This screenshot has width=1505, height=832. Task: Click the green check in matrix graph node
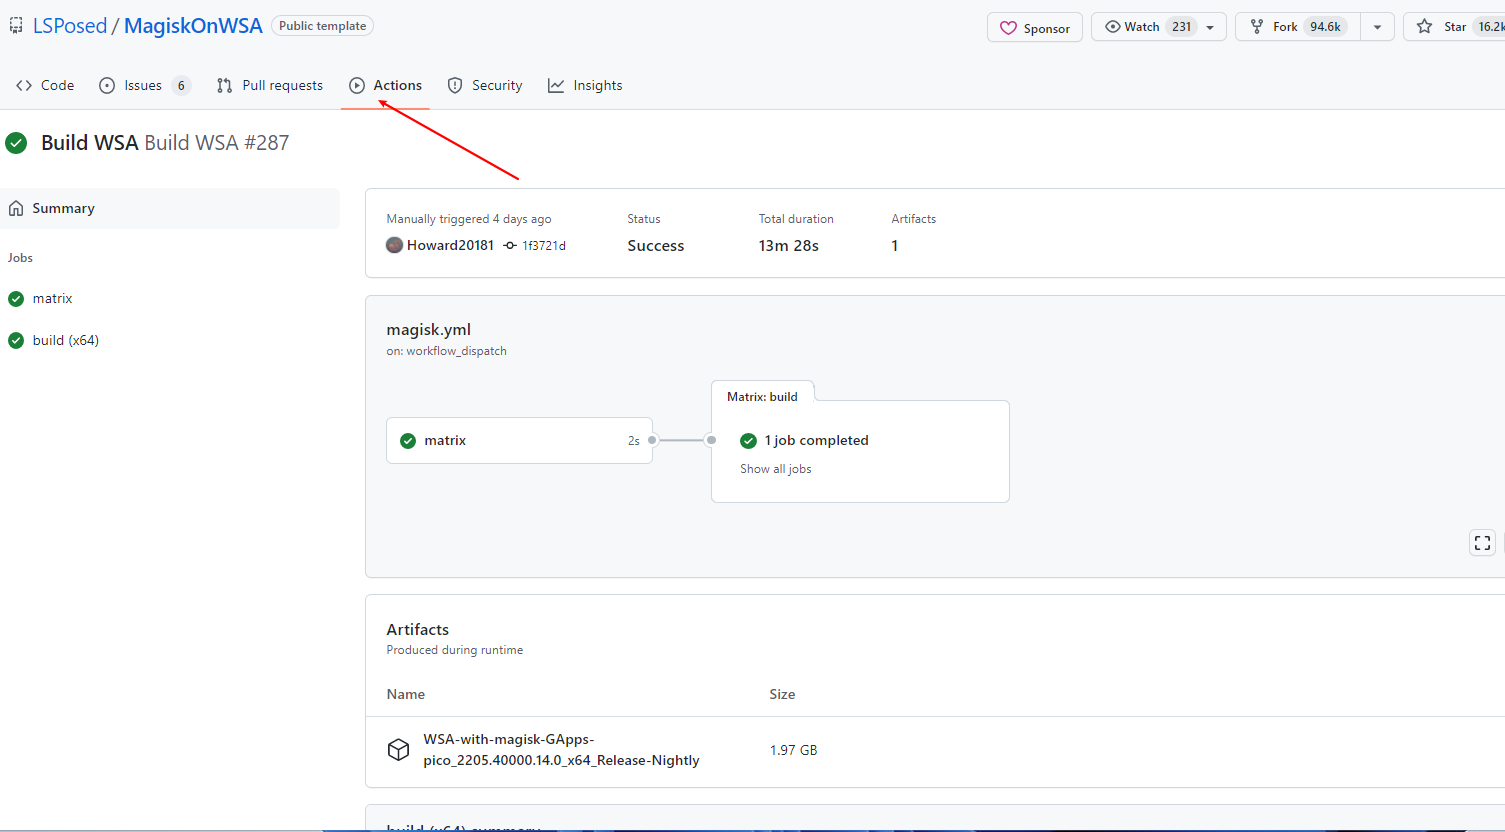pyautogui.click(x=408, y=441)
